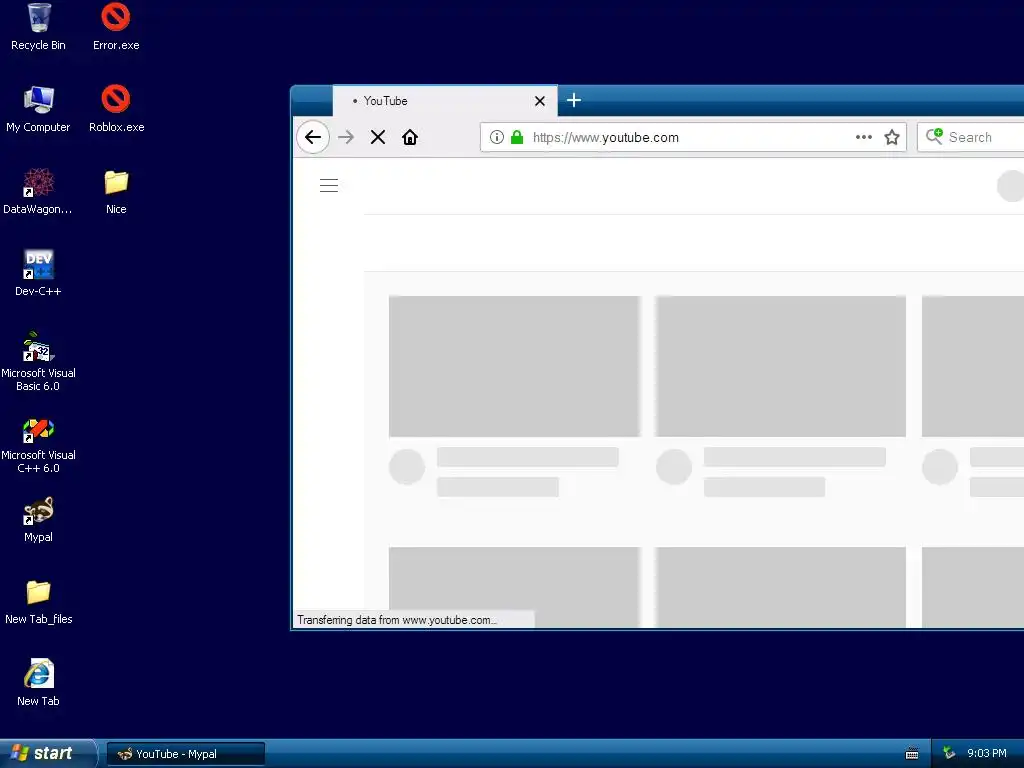Bookmark this page with the star icon
1024x768 pixels.
pyautogui.click(x=891, y=137)
